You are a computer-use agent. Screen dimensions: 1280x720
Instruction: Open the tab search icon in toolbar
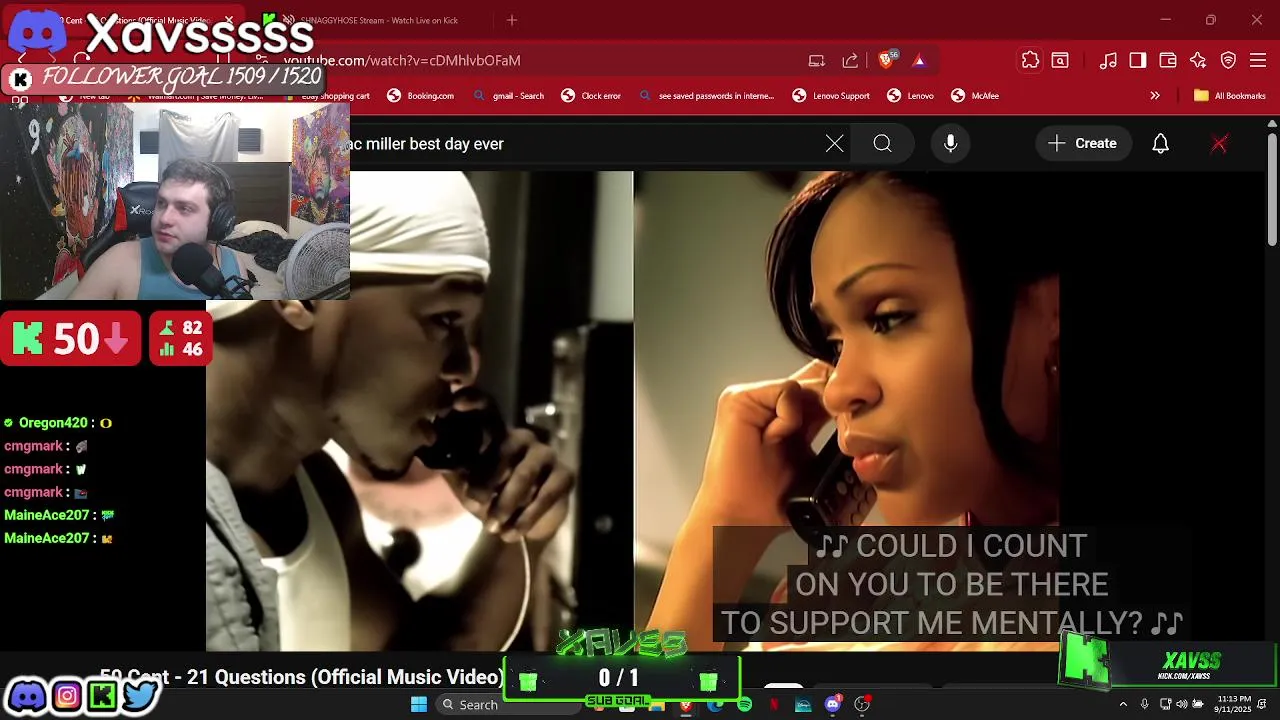1060,60
